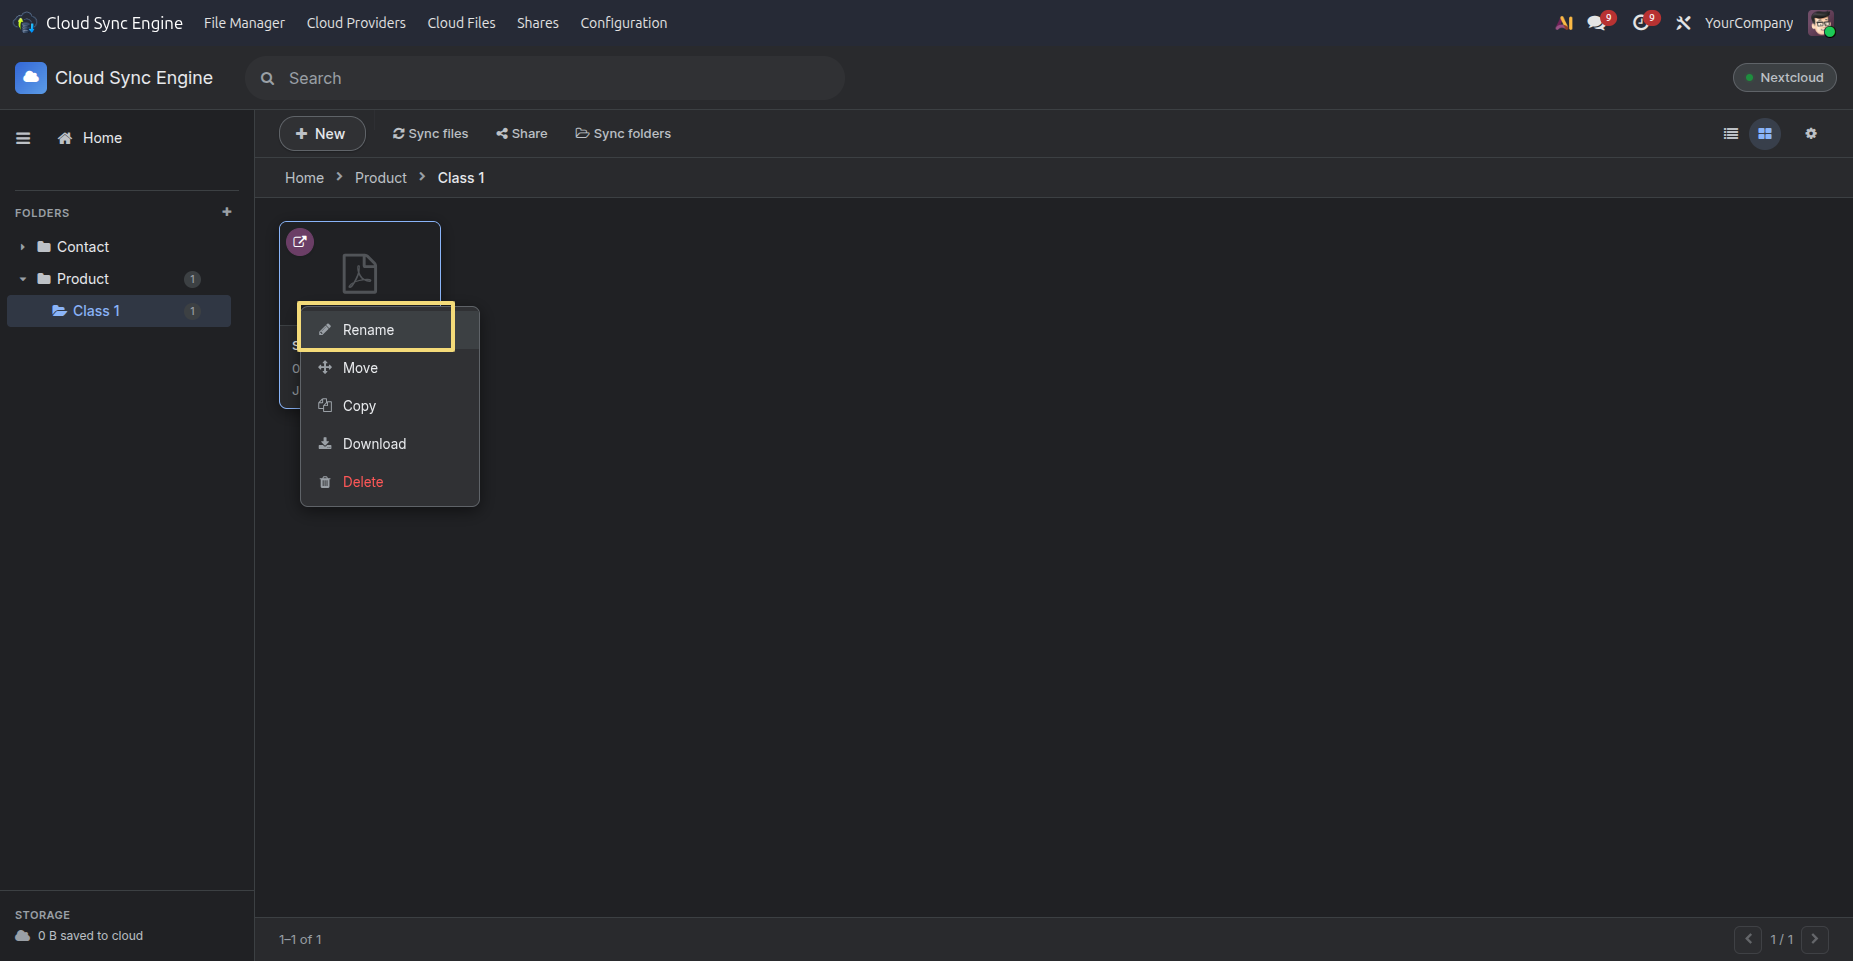1853x961 pixels.
Task: Open the Shares menu
Action: click(538, 23)
